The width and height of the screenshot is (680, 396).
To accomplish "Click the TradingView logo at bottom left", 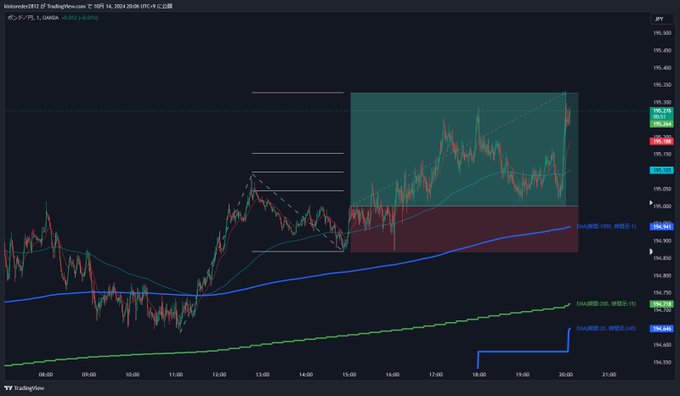I will pyautogui.click(x=24, y=388).
